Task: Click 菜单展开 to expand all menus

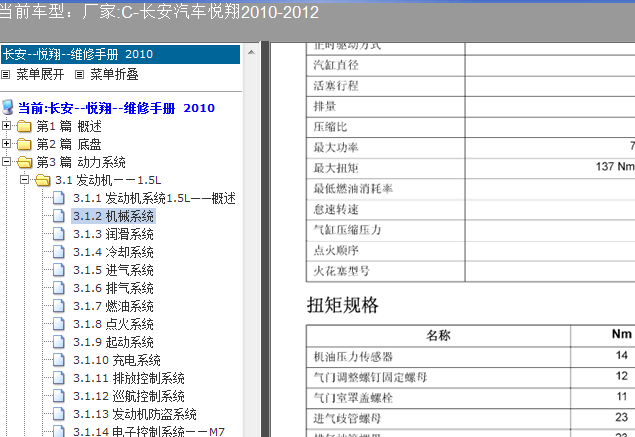Action: pos(40,75)
